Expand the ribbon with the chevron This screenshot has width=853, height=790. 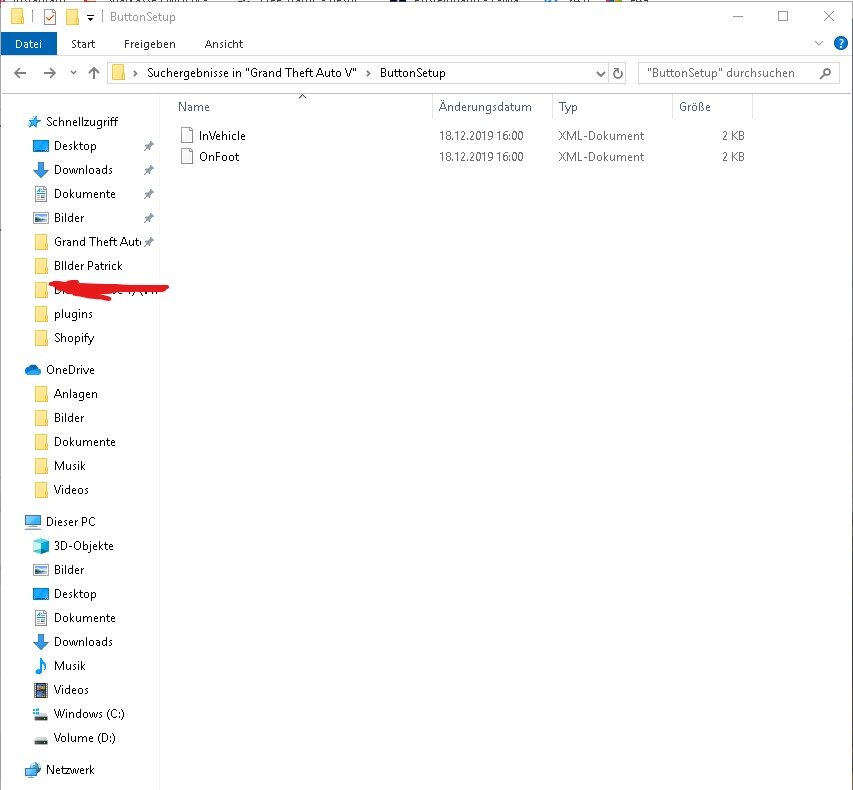tap(818, 43)
